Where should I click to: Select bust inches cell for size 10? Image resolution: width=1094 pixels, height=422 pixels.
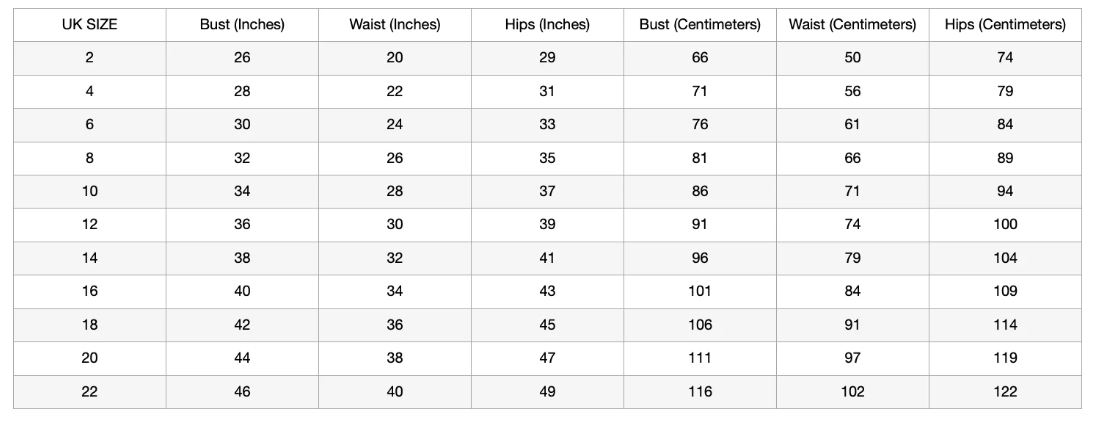pyautogui.click(x=242, y=191)
